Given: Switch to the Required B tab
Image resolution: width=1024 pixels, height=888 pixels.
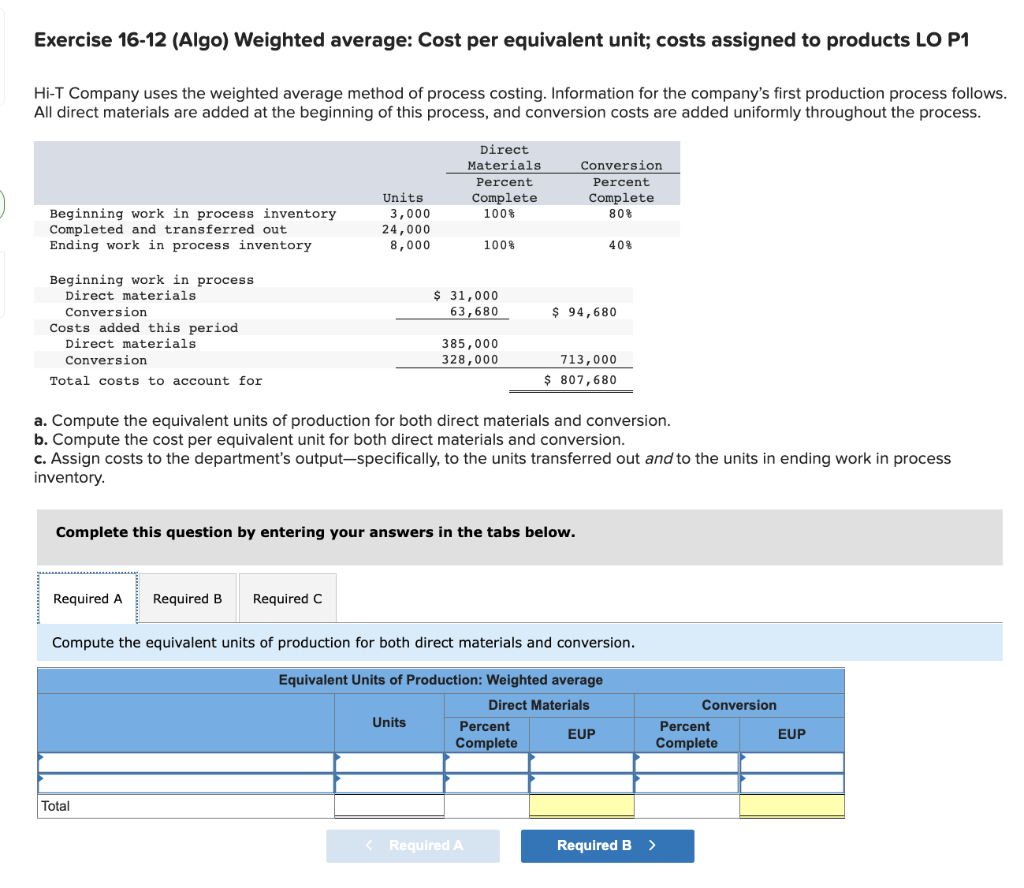Looking at the screenshot, I should pyautogui.click(x=187, y=598).
